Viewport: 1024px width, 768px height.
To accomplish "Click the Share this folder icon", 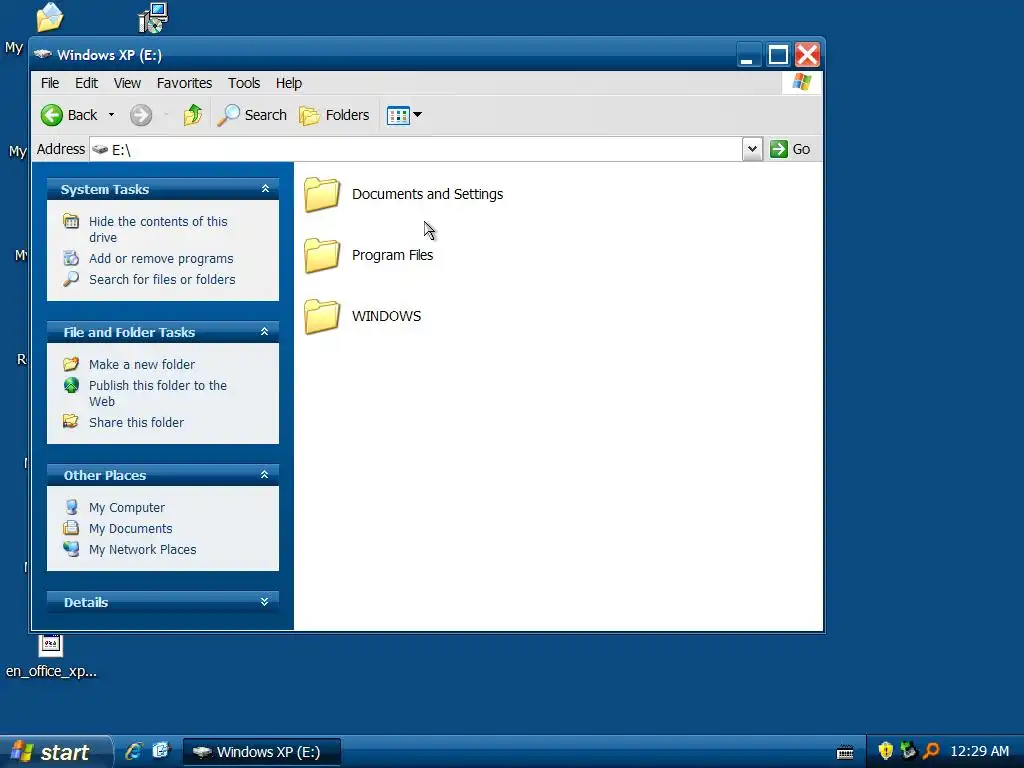I will [71, 421].
